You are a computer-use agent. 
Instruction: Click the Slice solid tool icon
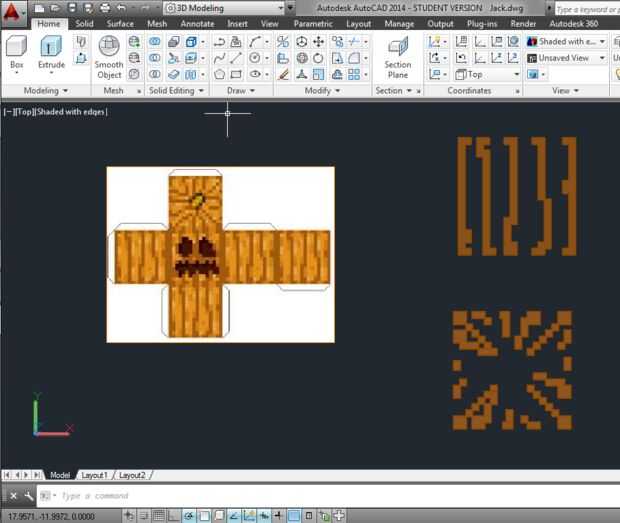pyautogui.click(x=173, y=59)
